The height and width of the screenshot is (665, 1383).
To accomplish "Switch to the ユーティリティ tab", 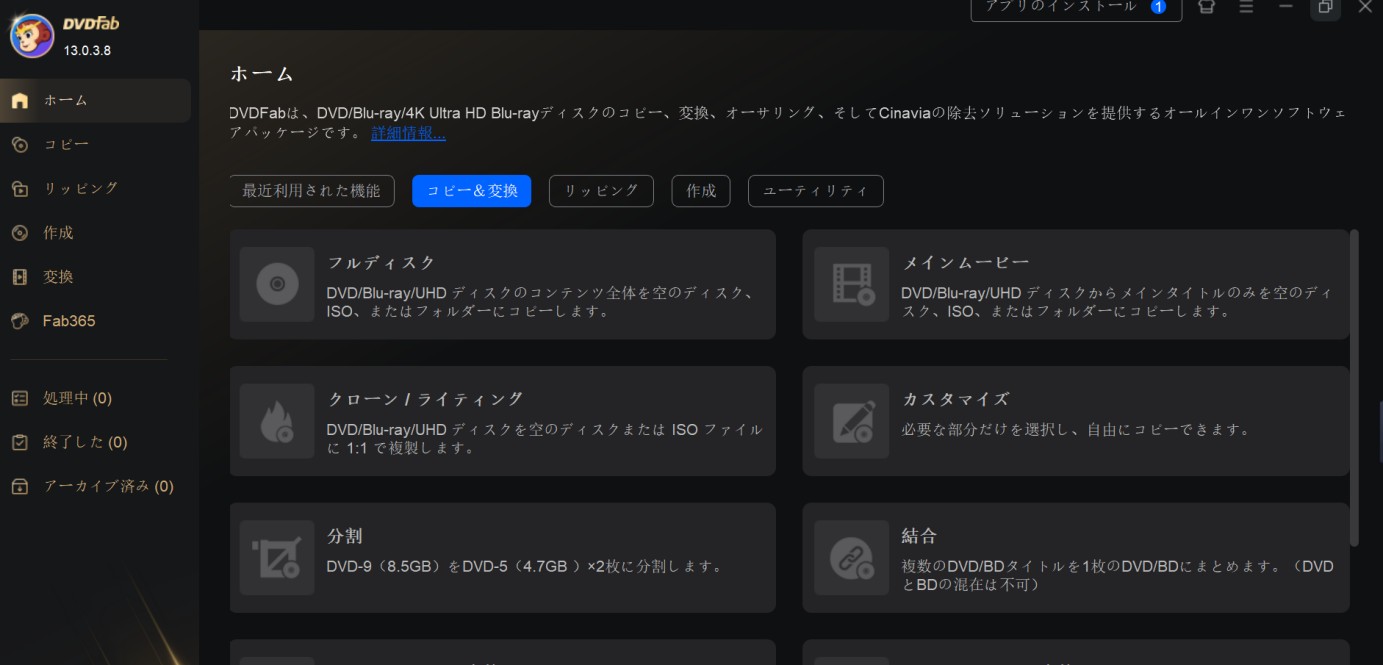I will pos(816,191).
